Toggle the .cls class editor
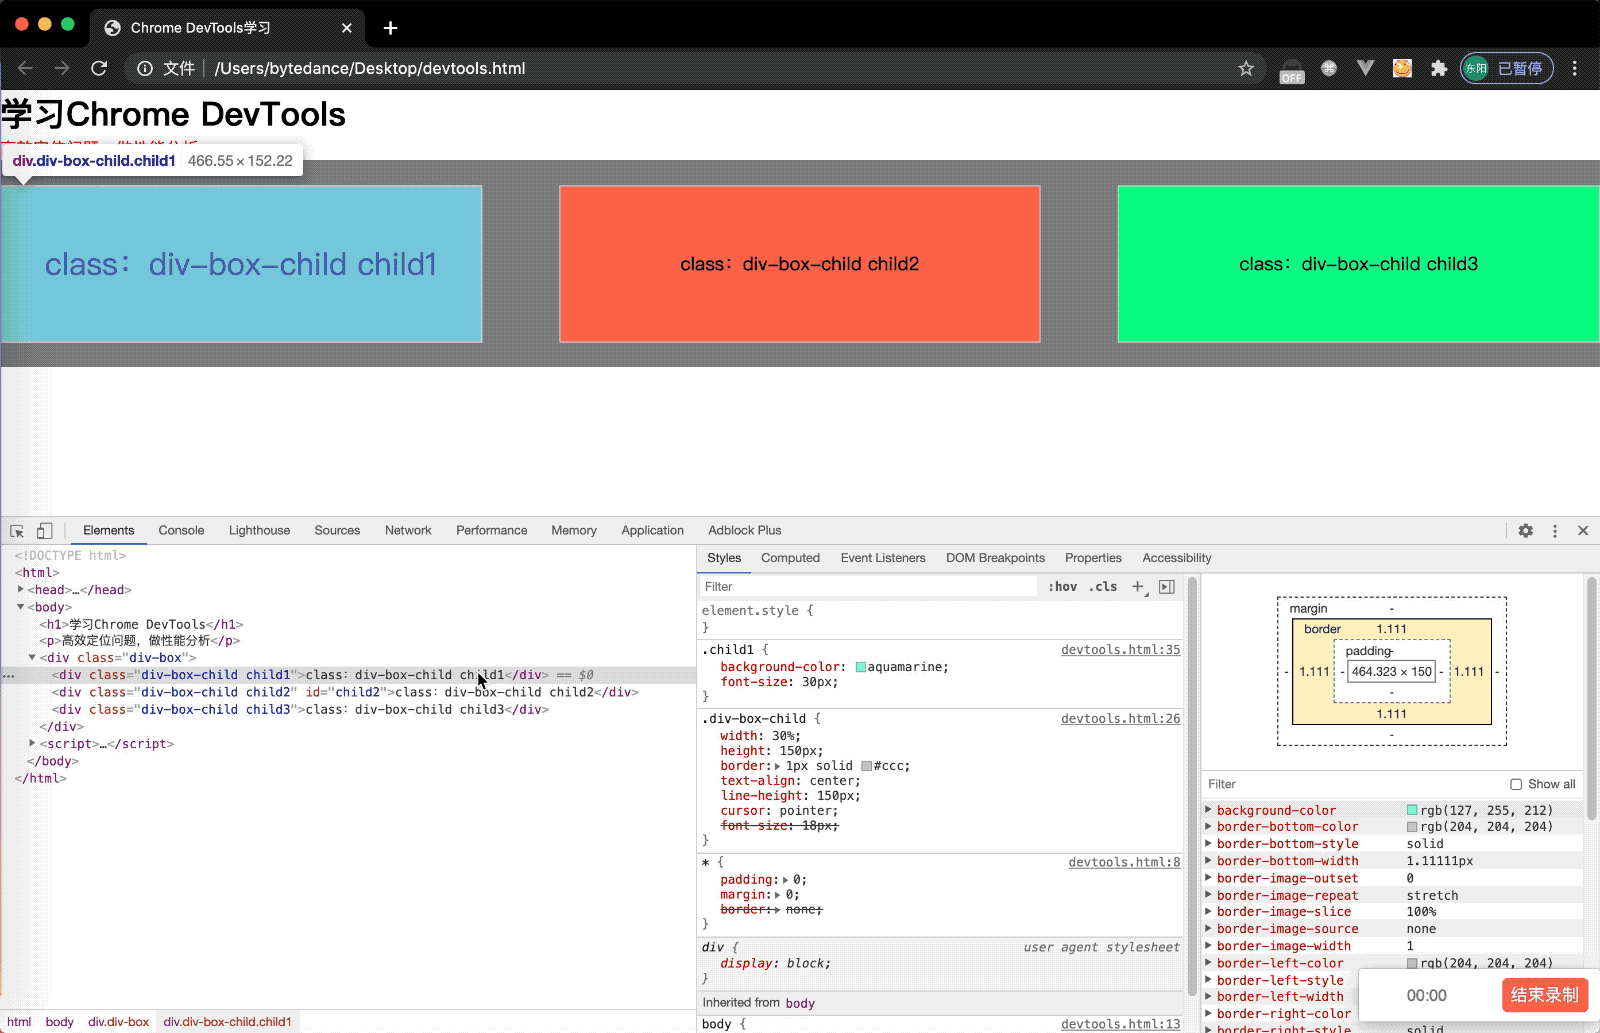Screen dimensions: 1600x1033 pos(1103,587)
